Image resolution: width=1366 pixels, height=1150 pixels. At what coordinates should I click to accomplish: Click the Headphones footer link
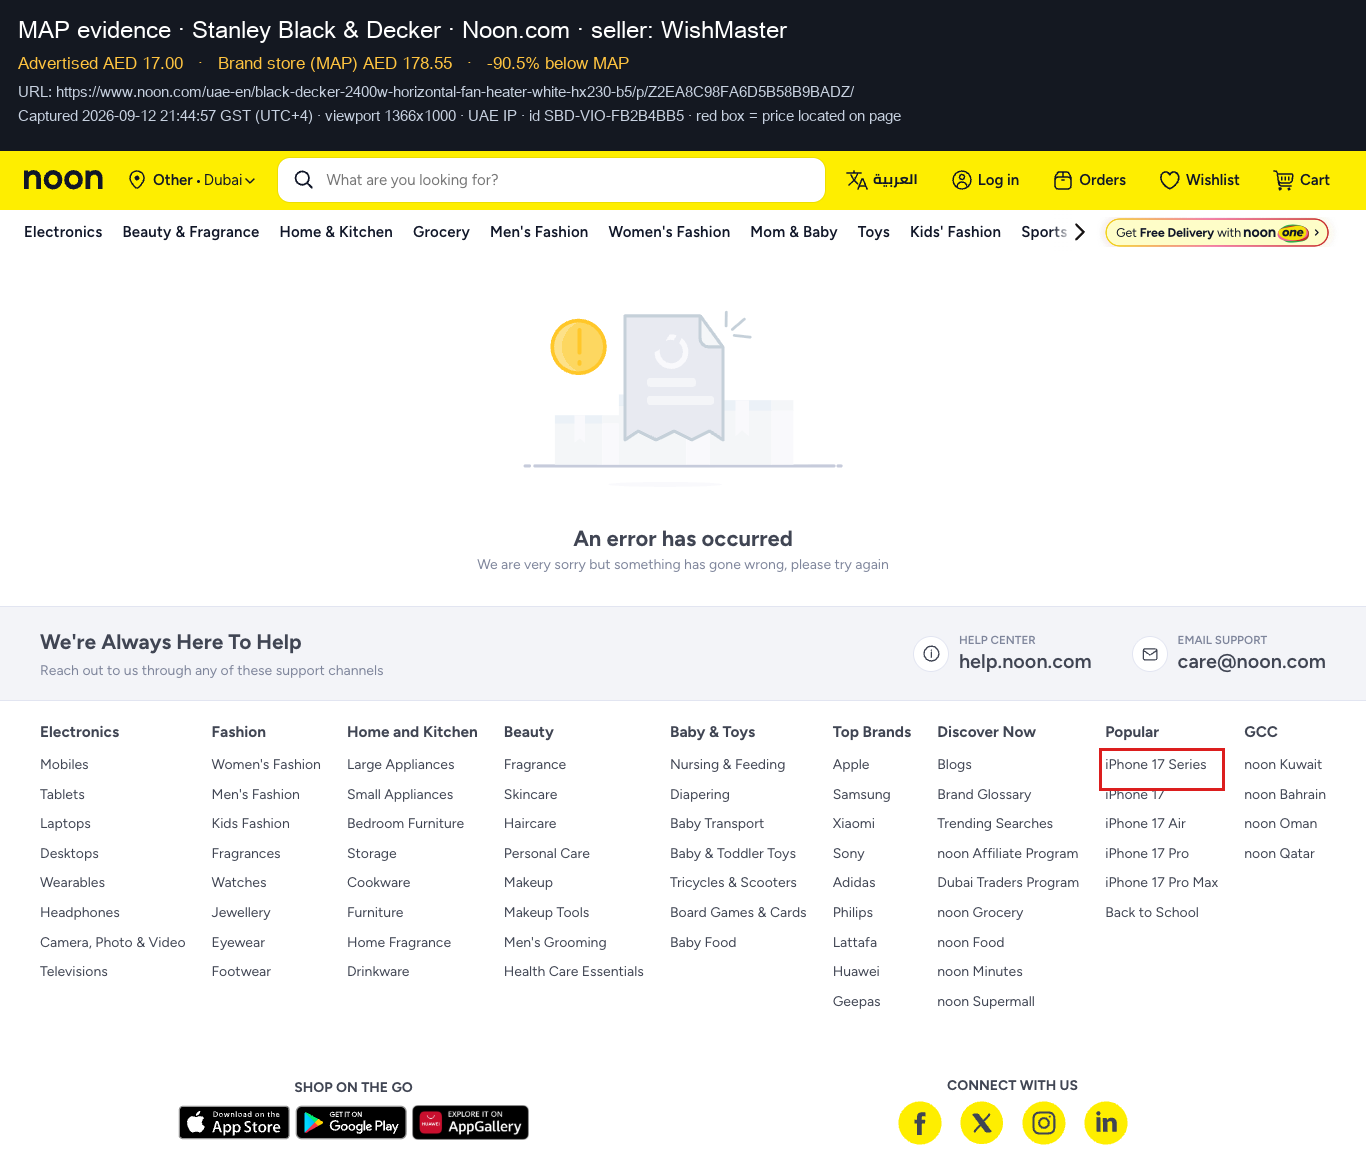(x=80, y=913)
